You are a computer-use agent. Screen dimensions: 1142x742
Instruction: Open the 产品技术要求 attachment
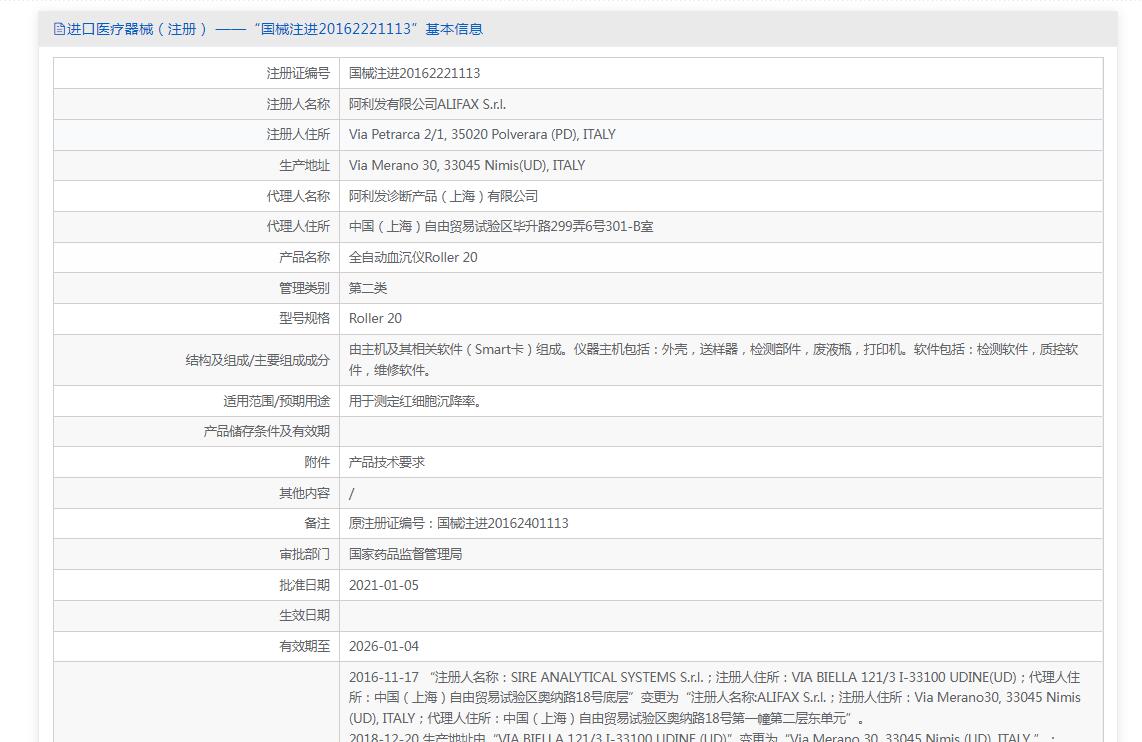tap(387, 462)
